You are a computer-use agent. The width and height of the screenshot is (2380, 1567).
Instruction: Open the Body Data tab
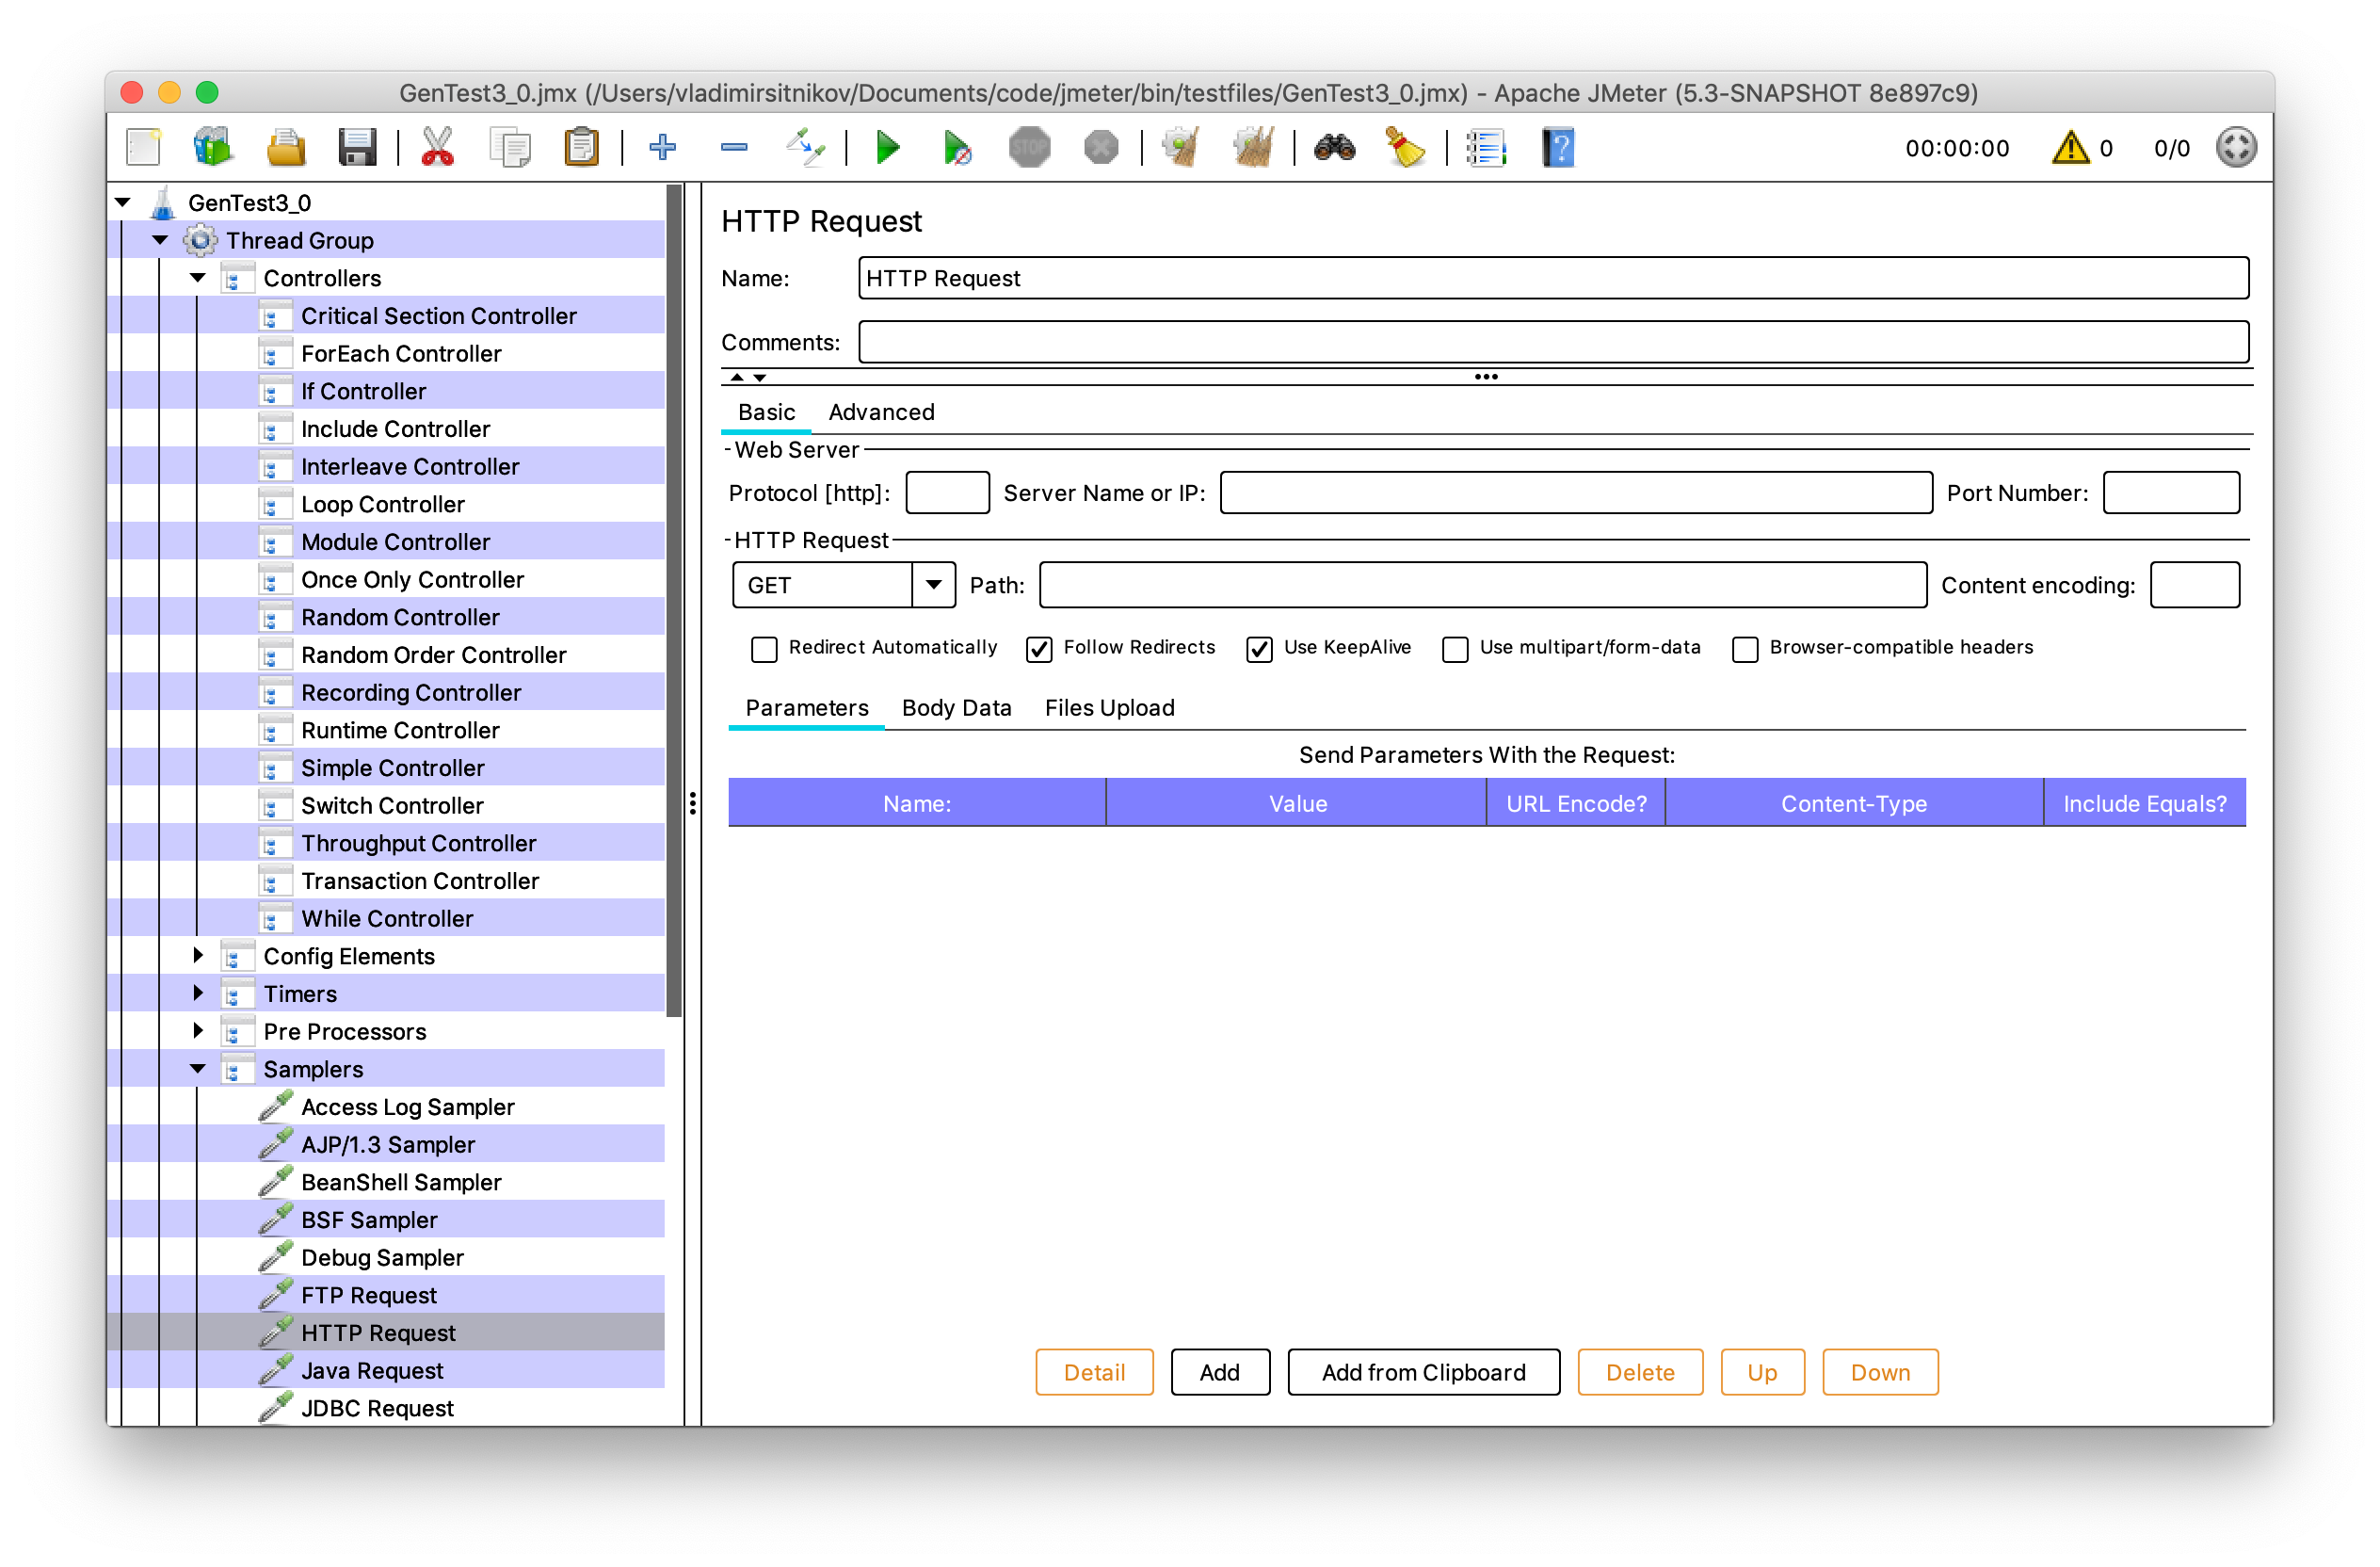point(956,708)
